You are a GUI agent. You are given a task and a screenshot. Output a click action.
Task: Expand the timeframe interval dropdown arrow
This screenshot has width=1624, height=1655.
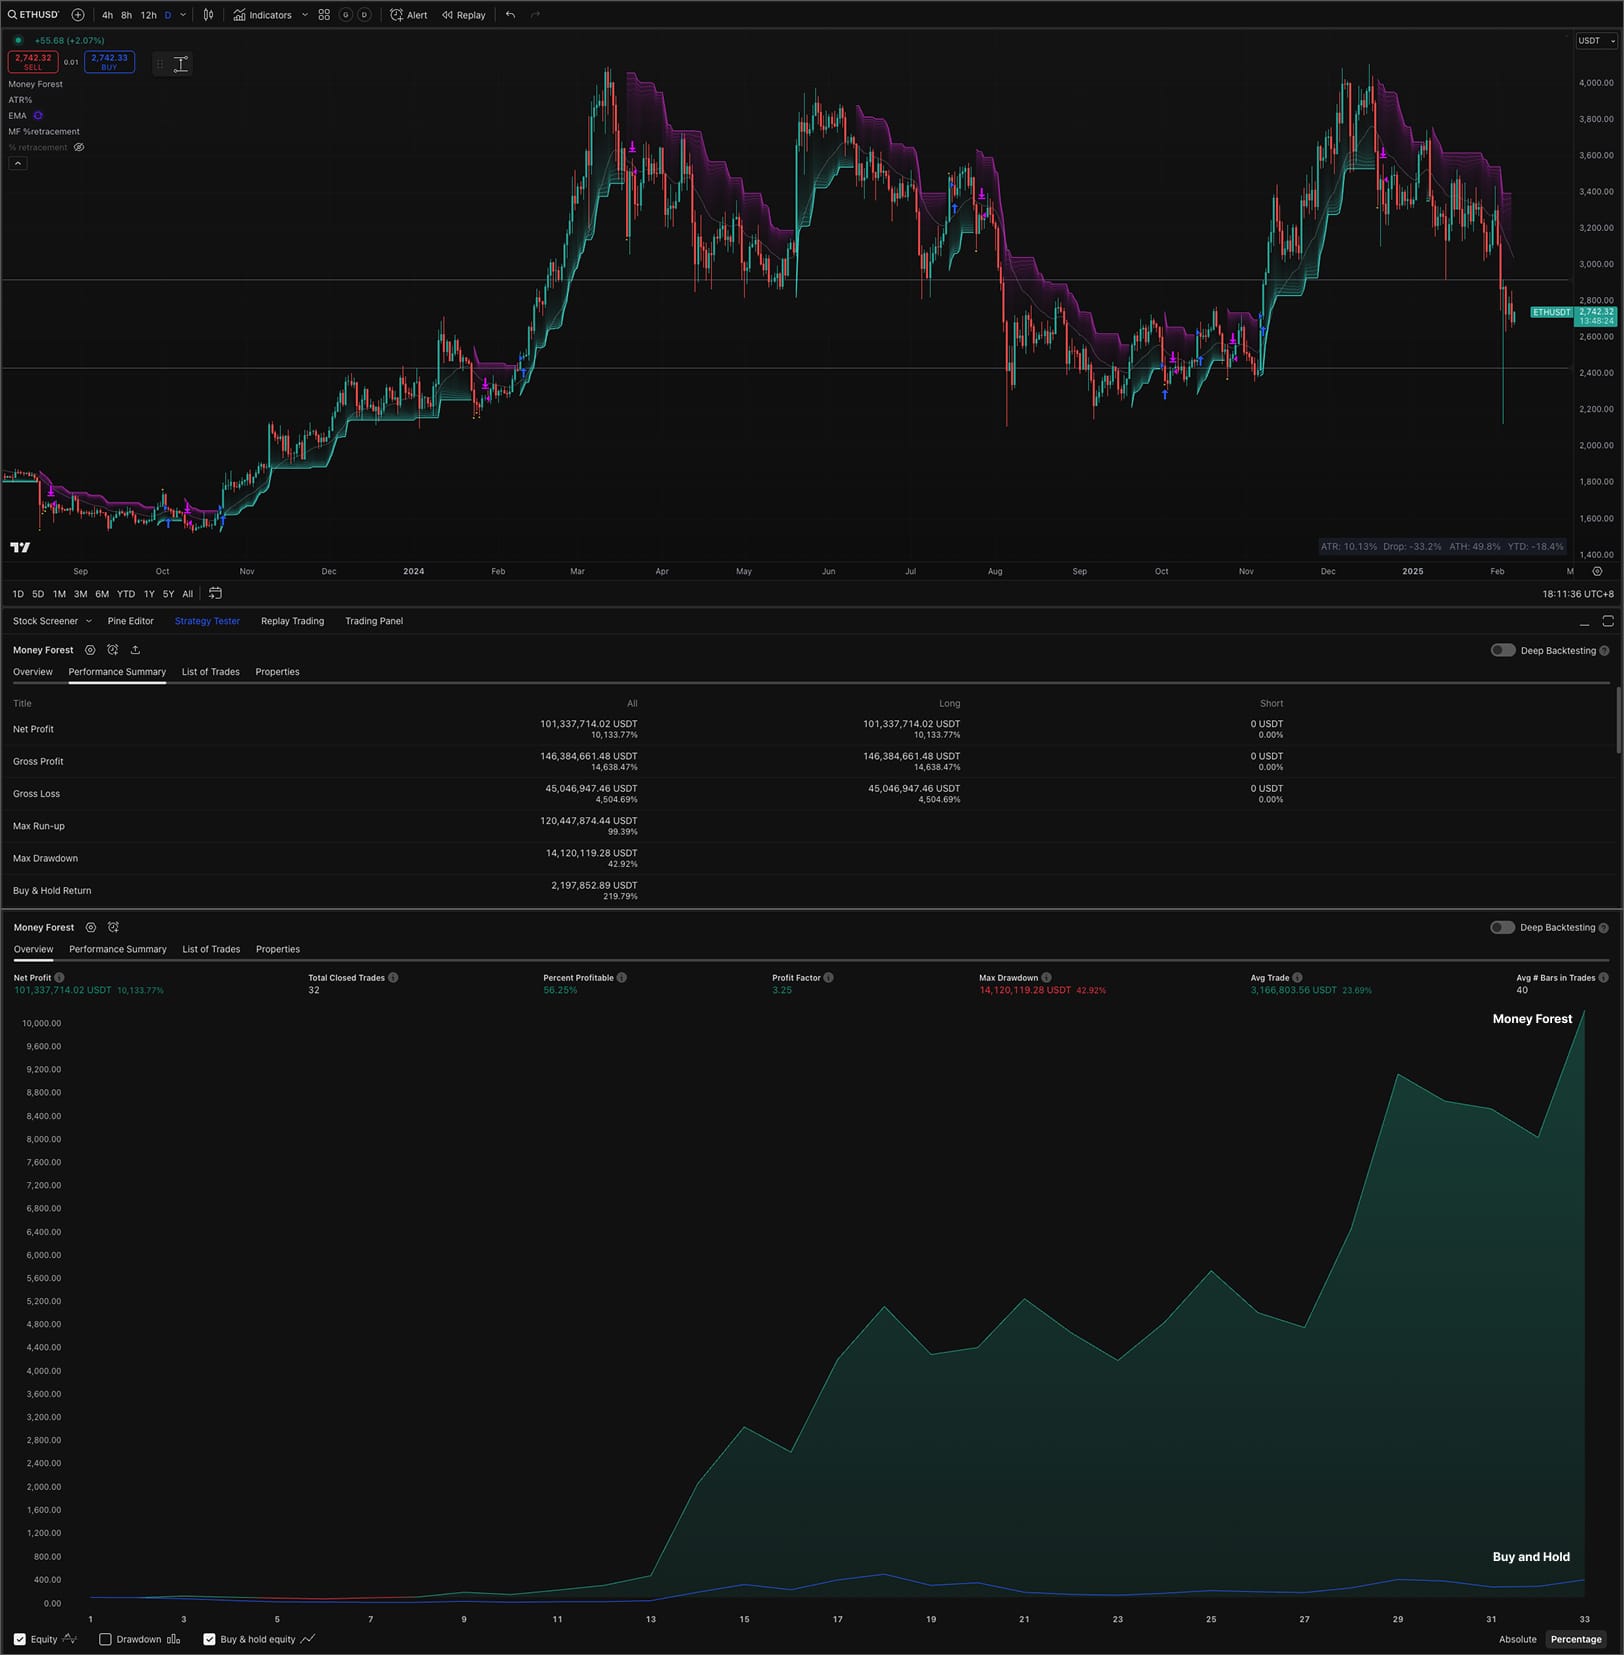tap(183, 15)
